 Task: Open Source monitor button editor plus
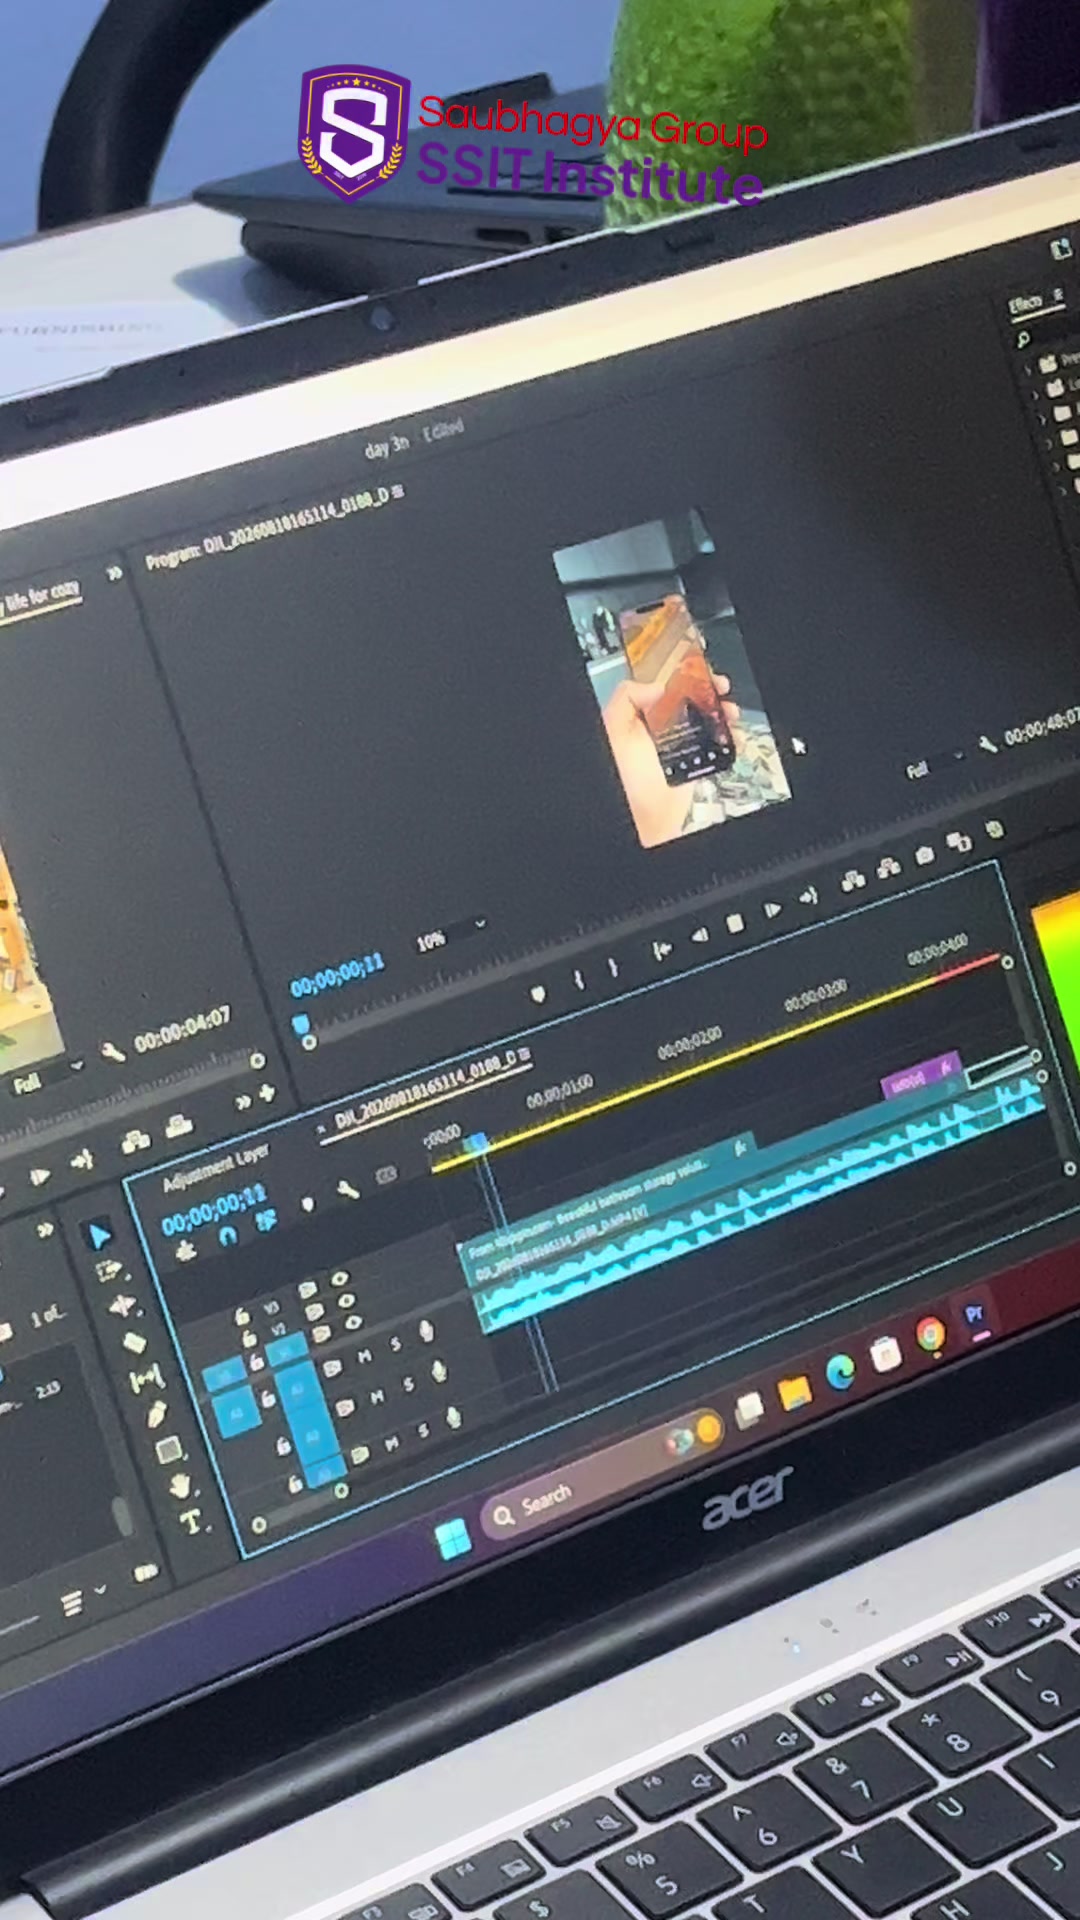pos(267,1093)
